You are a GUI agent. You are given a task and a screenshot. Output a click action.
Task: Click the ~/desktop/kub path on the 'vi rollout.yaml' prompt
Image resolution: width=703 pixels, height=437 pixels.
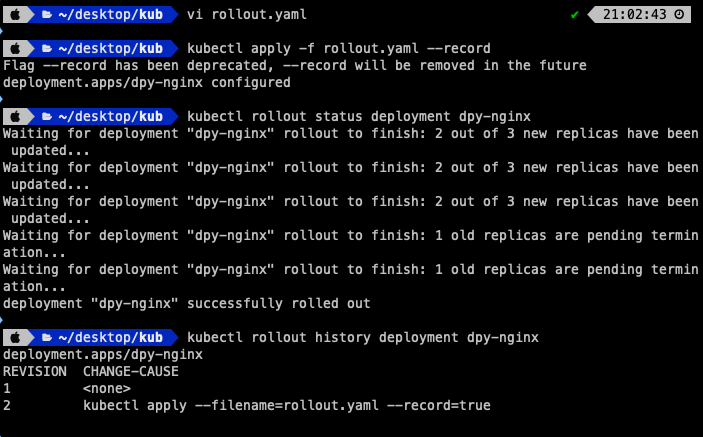coord(110,14)
